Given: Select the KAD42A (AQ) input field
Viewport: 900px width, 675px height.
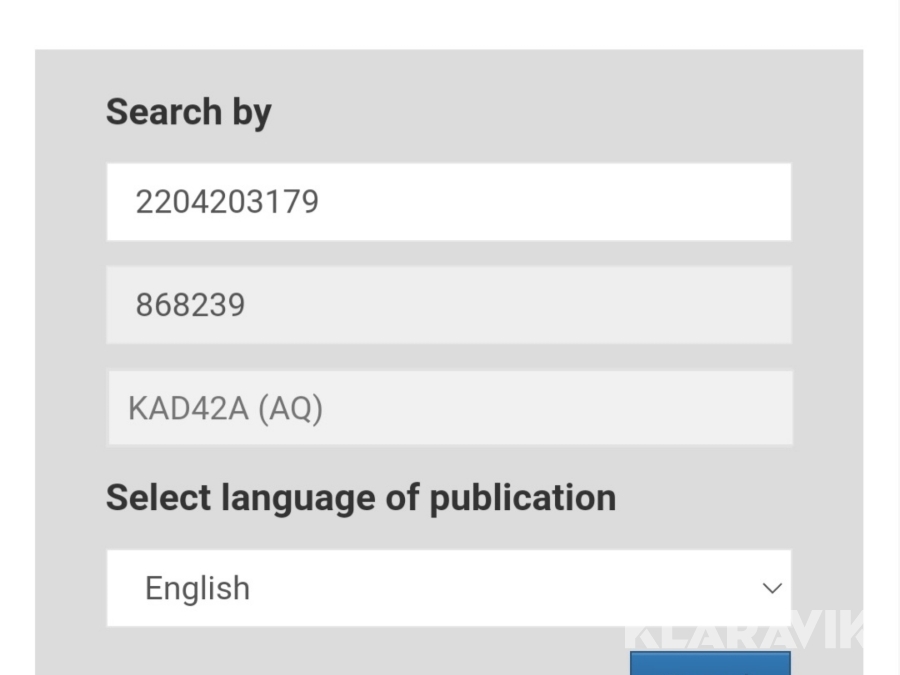Looking at the screenshot, I should (x=448, y=408).
